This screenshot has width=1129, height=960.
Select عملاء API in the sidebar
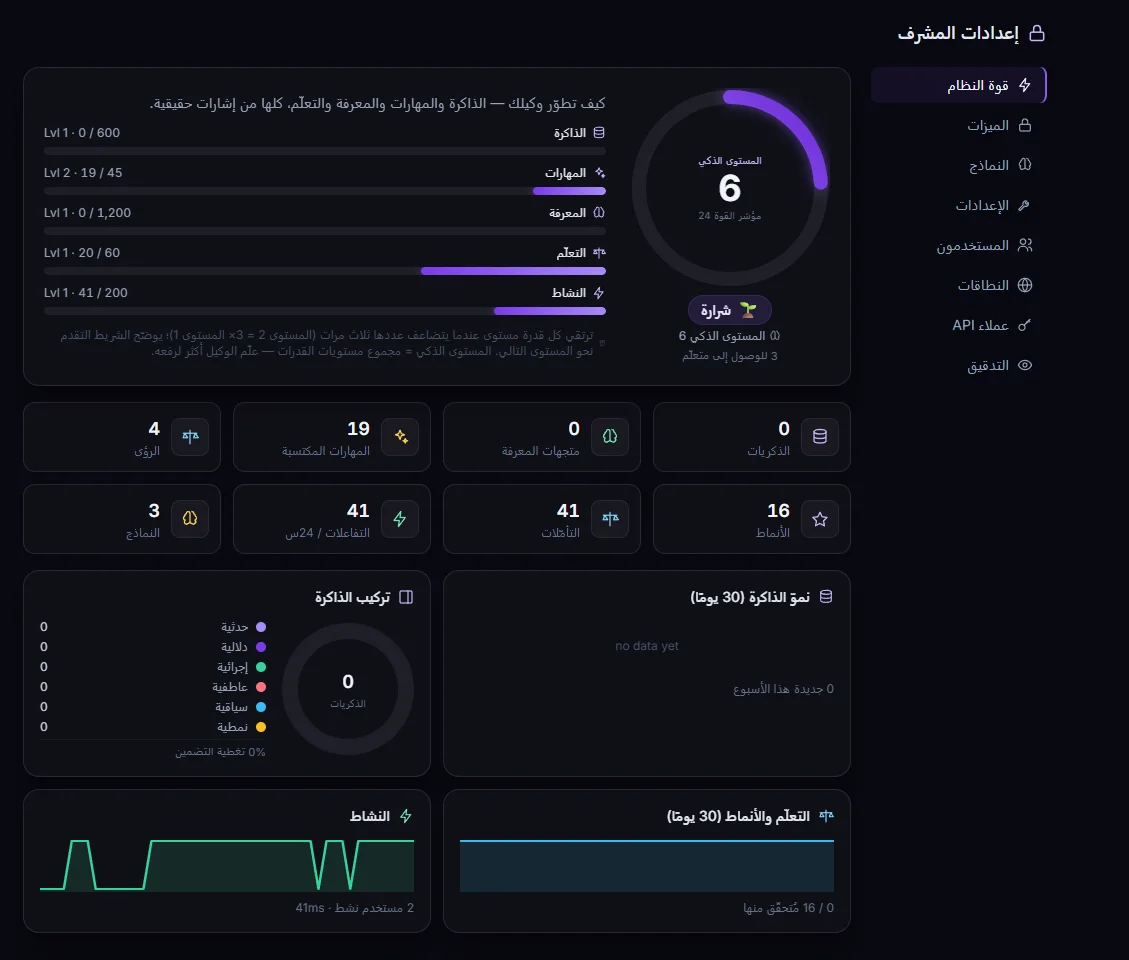[x=958, y=326]
